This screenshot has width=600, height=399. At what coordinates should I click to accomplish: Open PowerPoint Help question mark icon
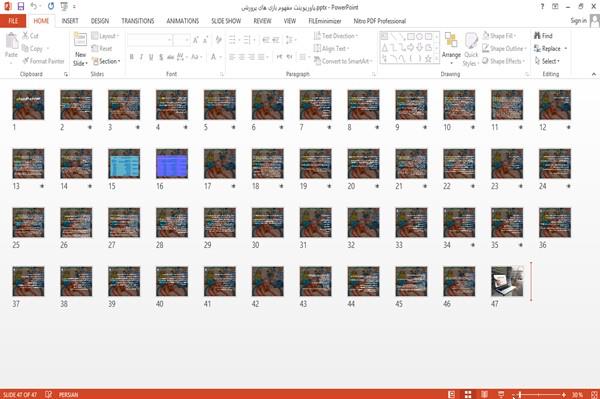tap(542, 7)
